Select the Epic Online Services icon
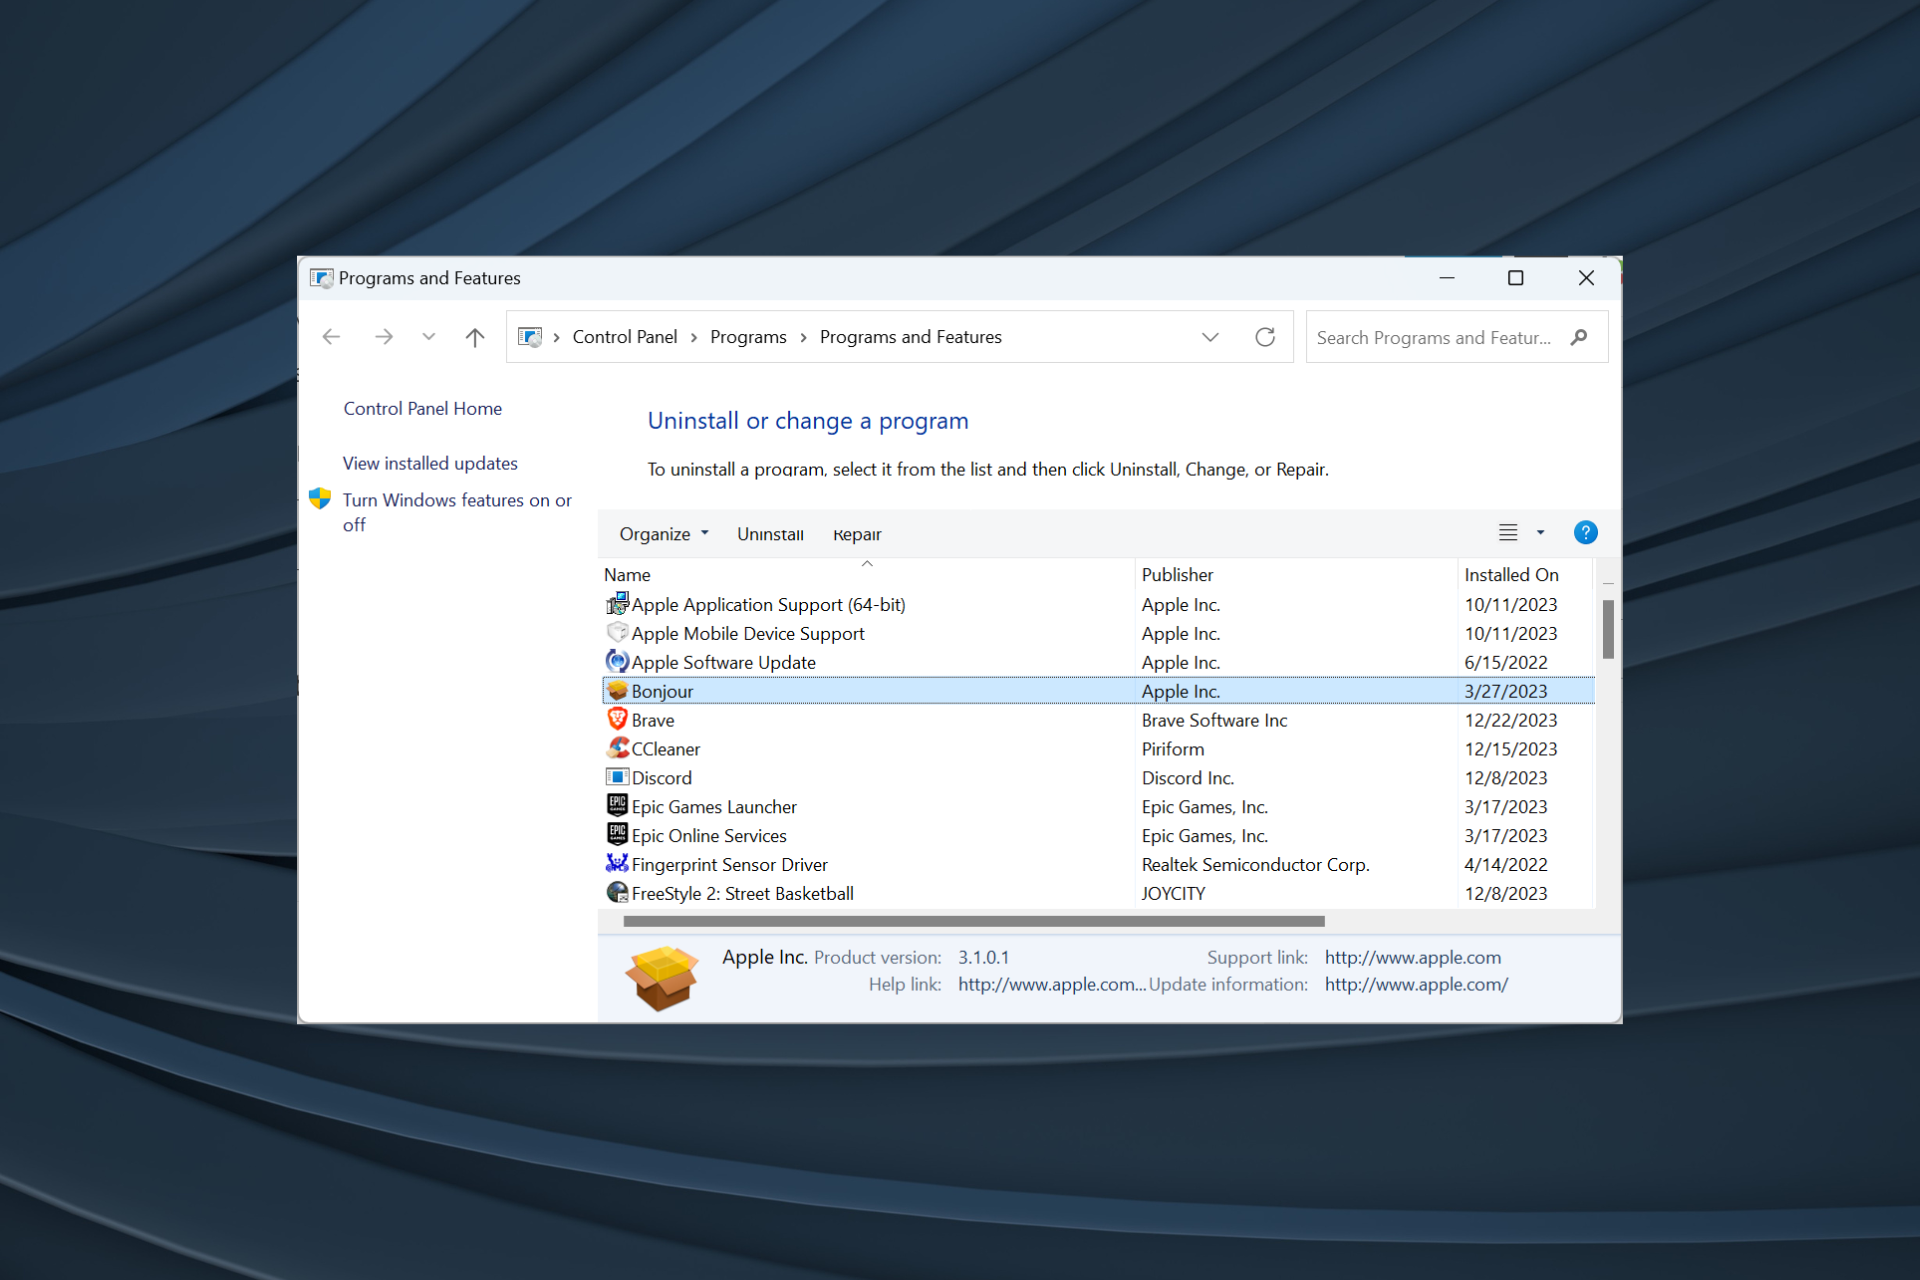1920x1280 pixels. coord(617,834)
